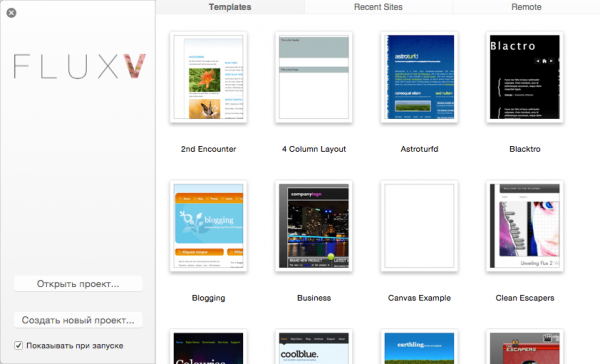Switch to the Remote tab
600x364 pixels.
click(x=526, y=7)
